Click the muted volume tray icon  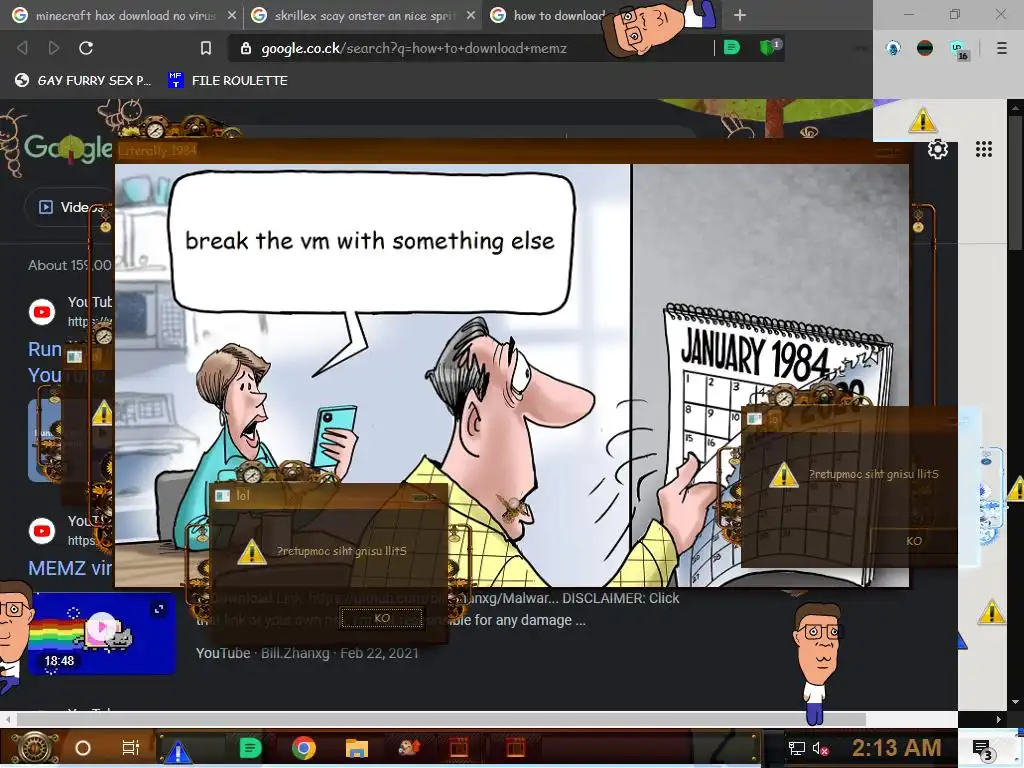pos(820,748)
